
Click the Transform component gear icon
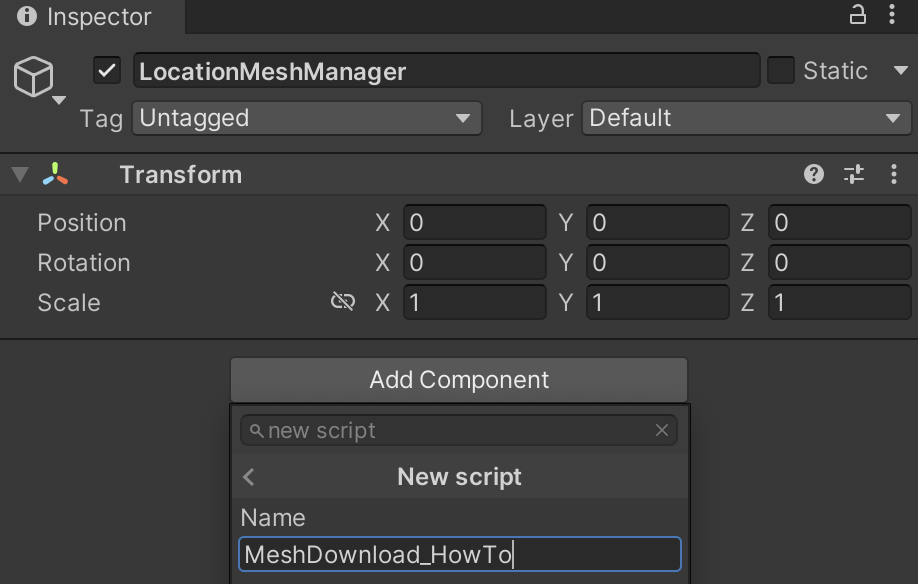[x=854, y=174]
